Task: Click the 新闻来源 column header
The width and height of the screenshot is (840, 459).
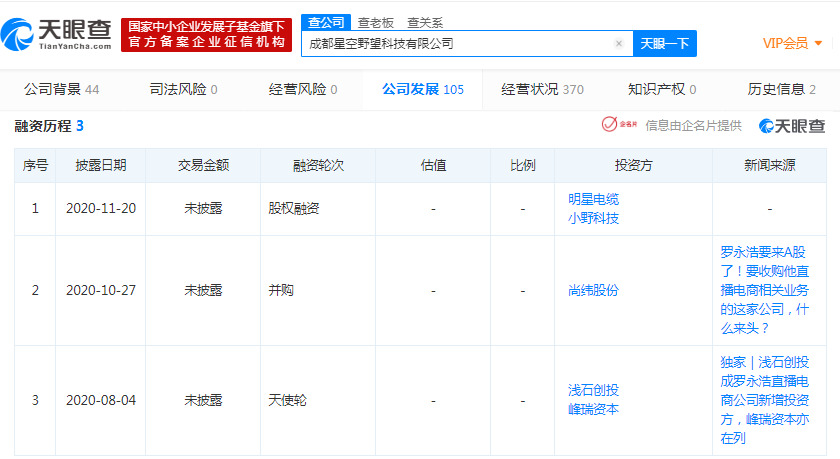Action: click(x=769, y=165)
